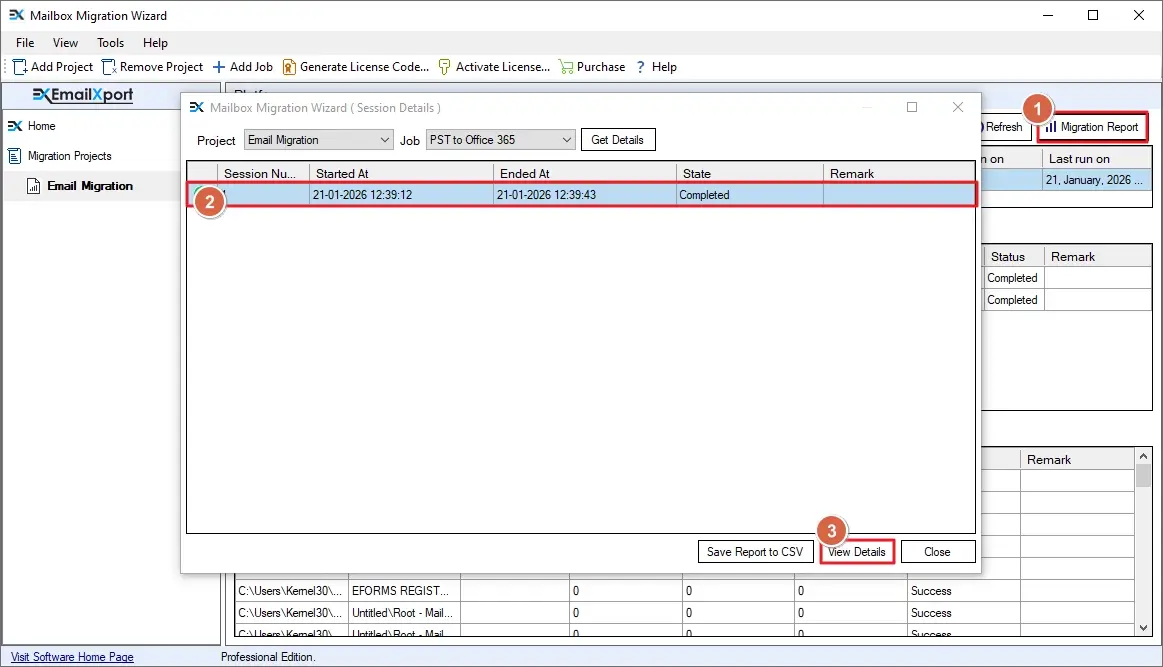Click the Get Details button
Viewport: 1163px width, 667px height.
coord(617,140)
